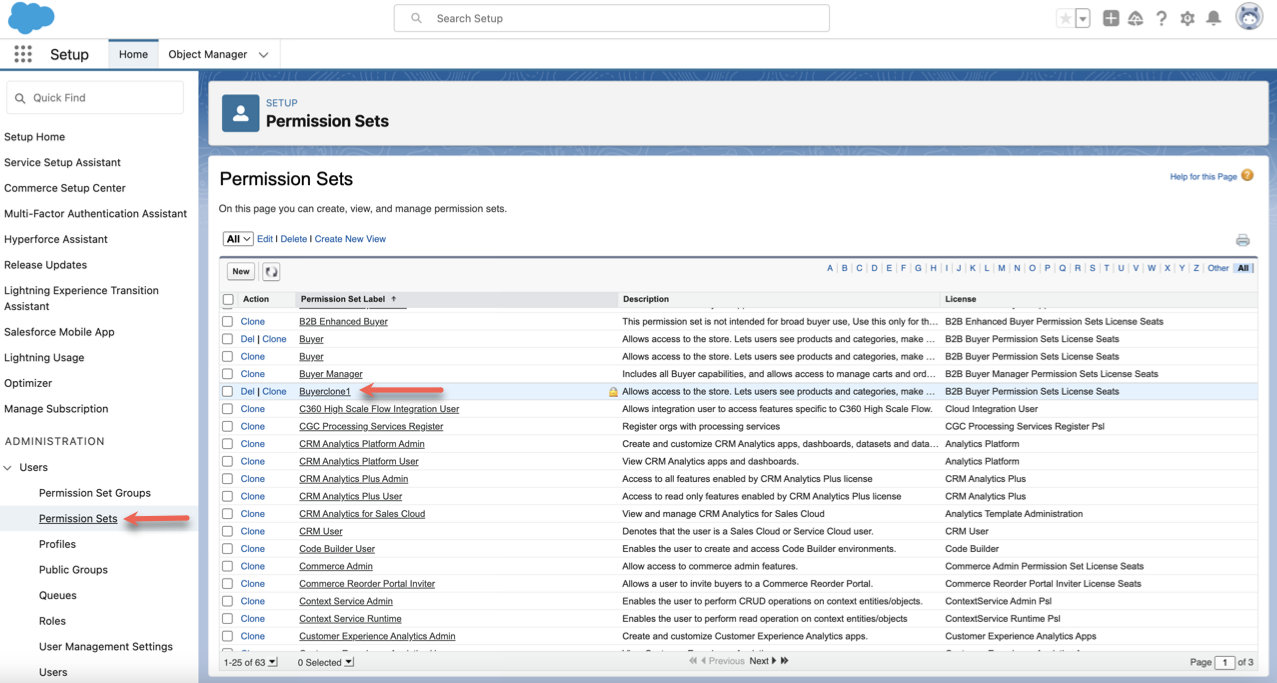Screen dimensions: 1277x683
Task: Click the refresh icon beside New
Action: [x=271, y=271]
